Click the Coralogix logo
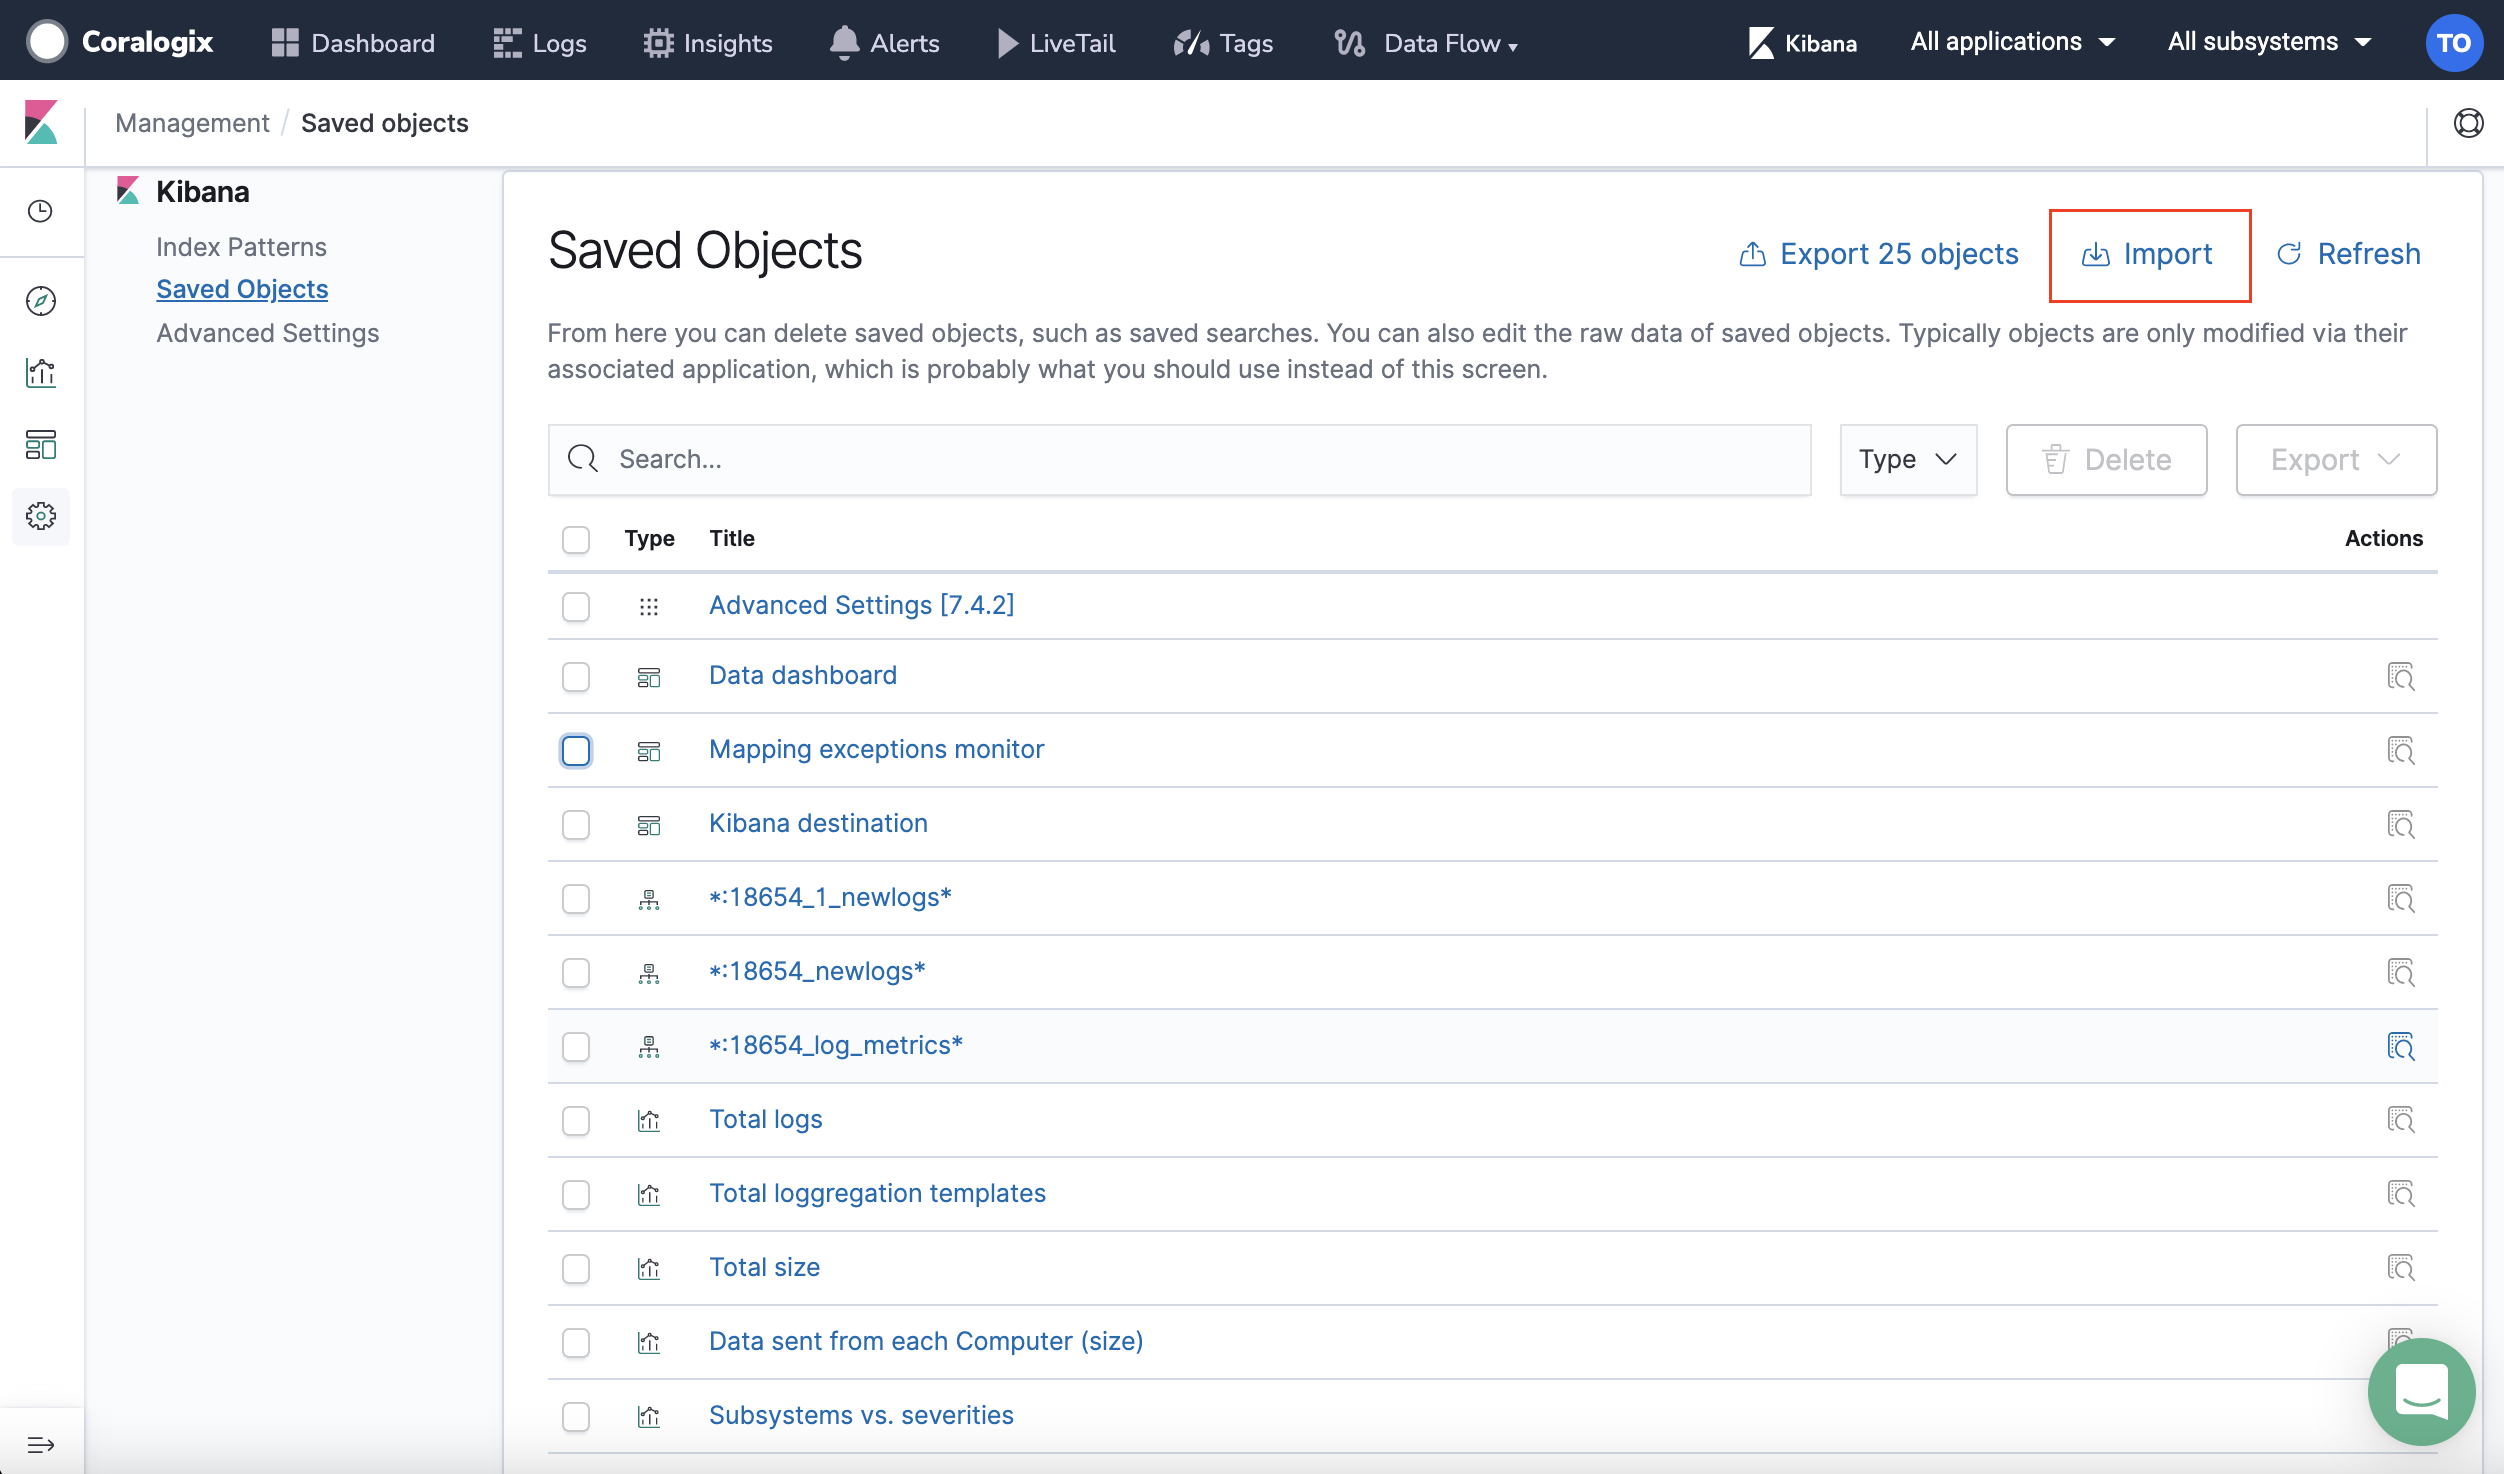Screen dimensions: 2504x1474 point(121,42)
